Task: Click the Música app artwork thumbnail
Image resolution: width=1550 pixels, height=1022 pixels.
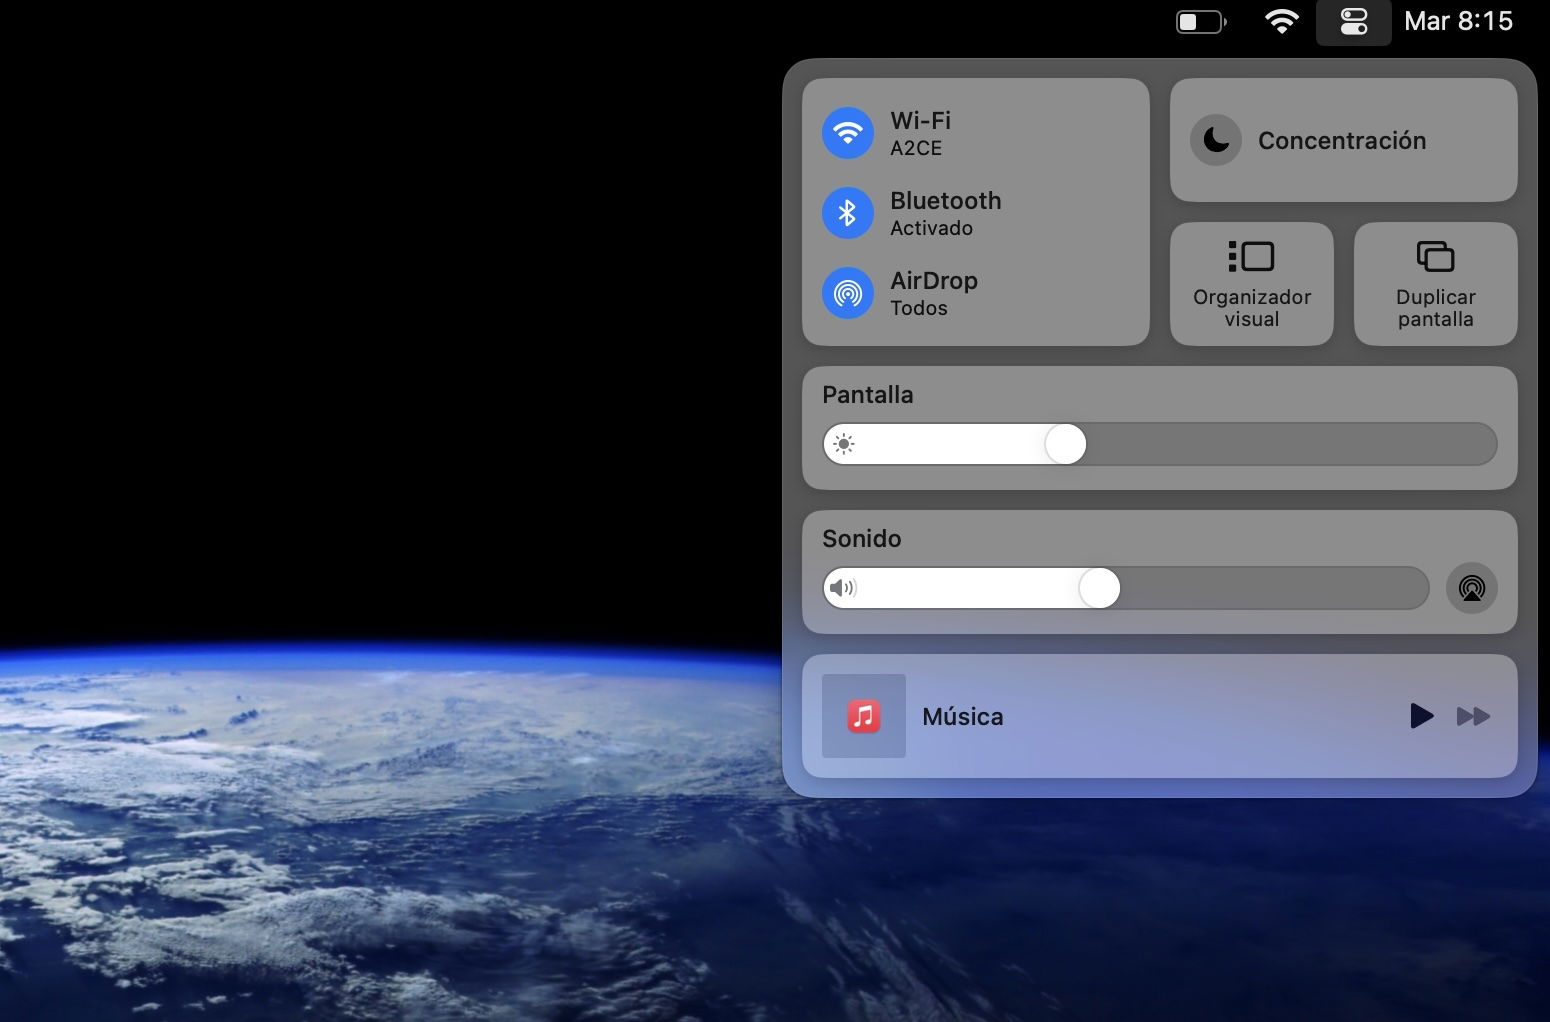Action: coord(864,716)
